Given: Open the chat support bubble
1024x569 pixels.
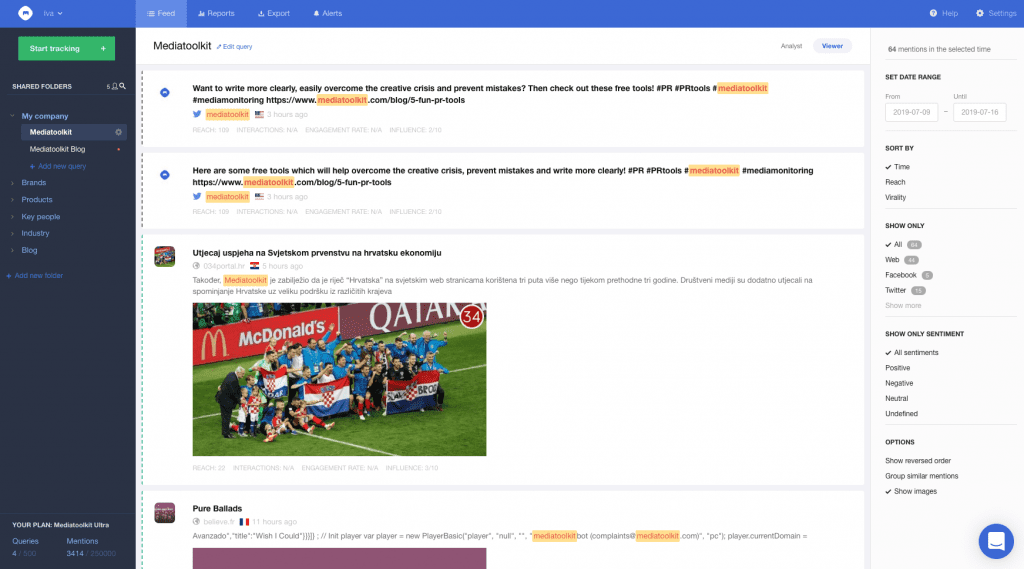Looking at the screenshot, I should point(996,541).
